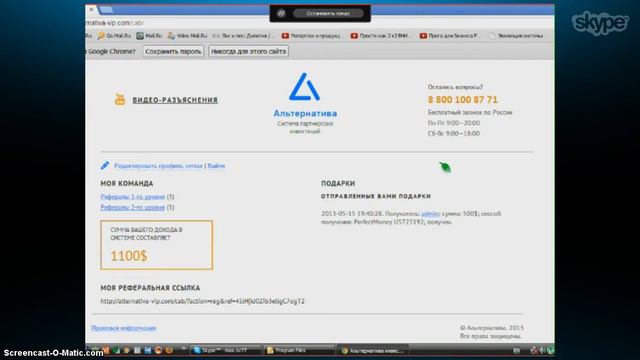Open first-level referrals link
This screenshot has width=640, height=360.
[133, 197]
